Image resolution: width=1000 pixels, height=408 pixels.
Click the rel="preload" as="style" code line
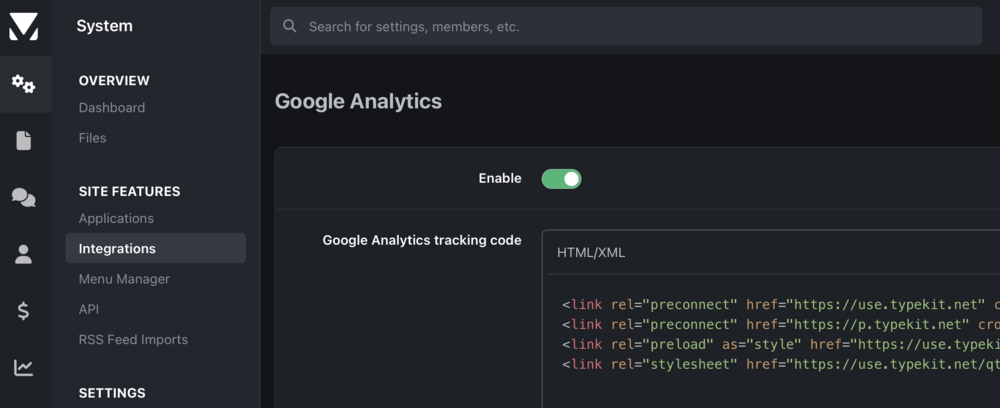click(x=781, y=344)
